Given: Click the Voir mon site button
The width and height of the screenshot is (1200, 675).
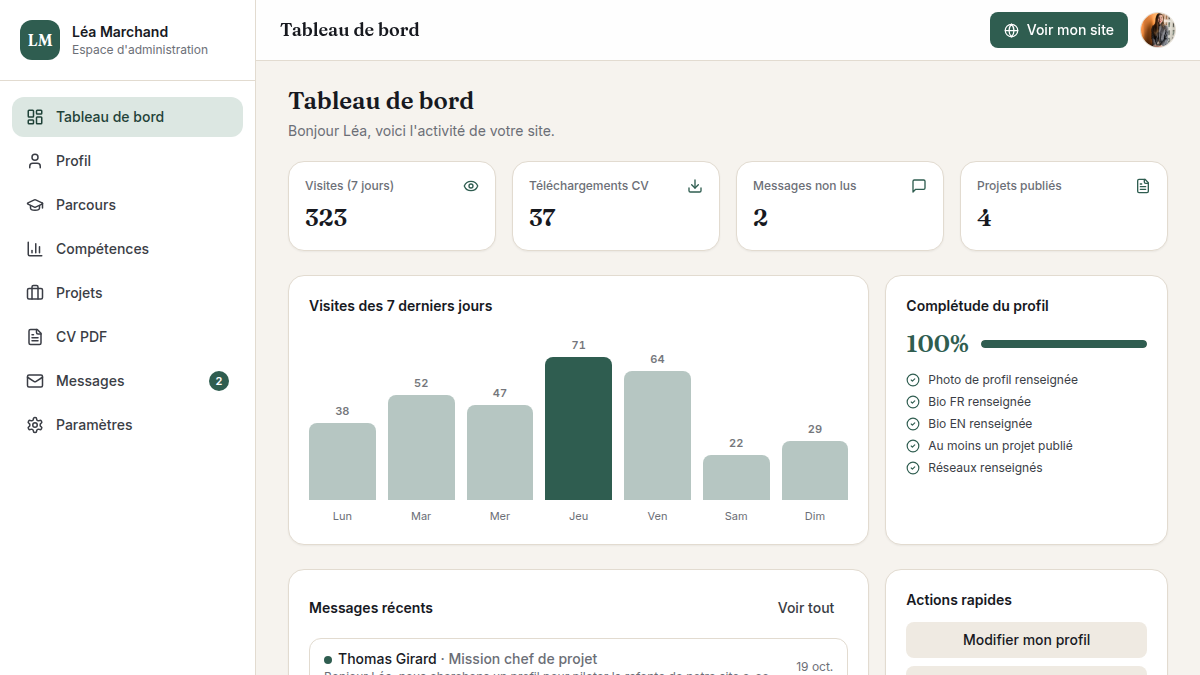Looking at the screenshot, I should pos(1059,30).
